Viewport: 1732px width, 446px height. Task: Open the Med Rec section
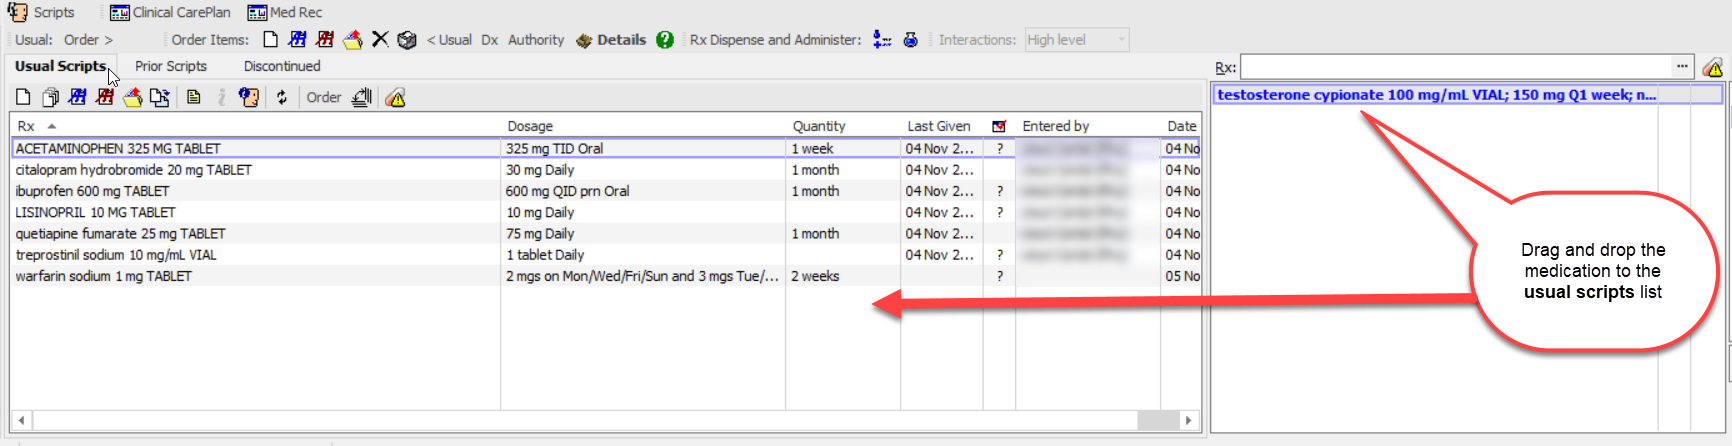[285, 12]
